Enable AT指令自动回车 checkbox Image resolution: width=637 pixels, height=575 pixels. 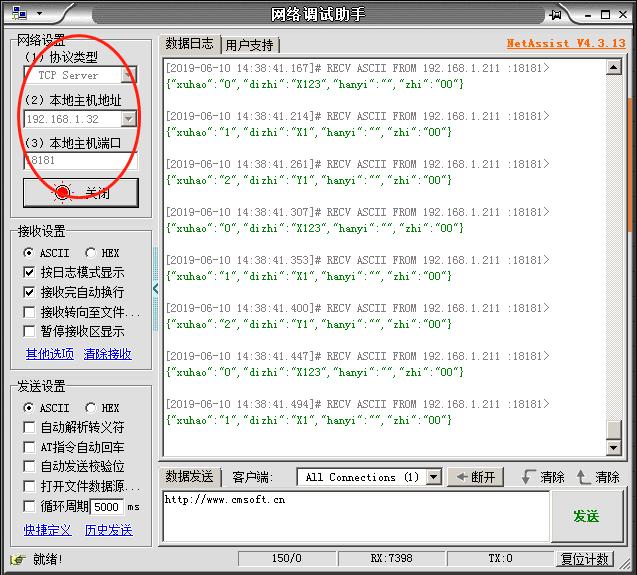tap(29, 447)
